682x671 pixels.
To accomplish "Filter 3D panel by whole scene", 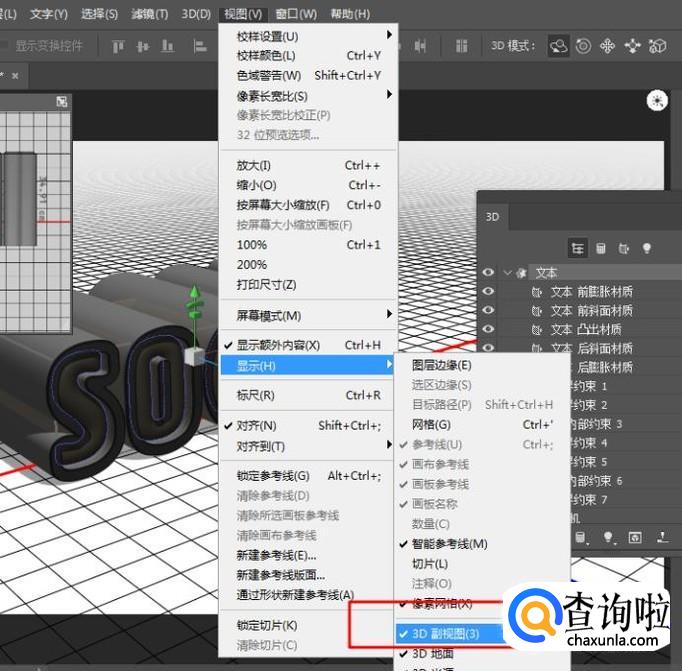I will point(577,248).
